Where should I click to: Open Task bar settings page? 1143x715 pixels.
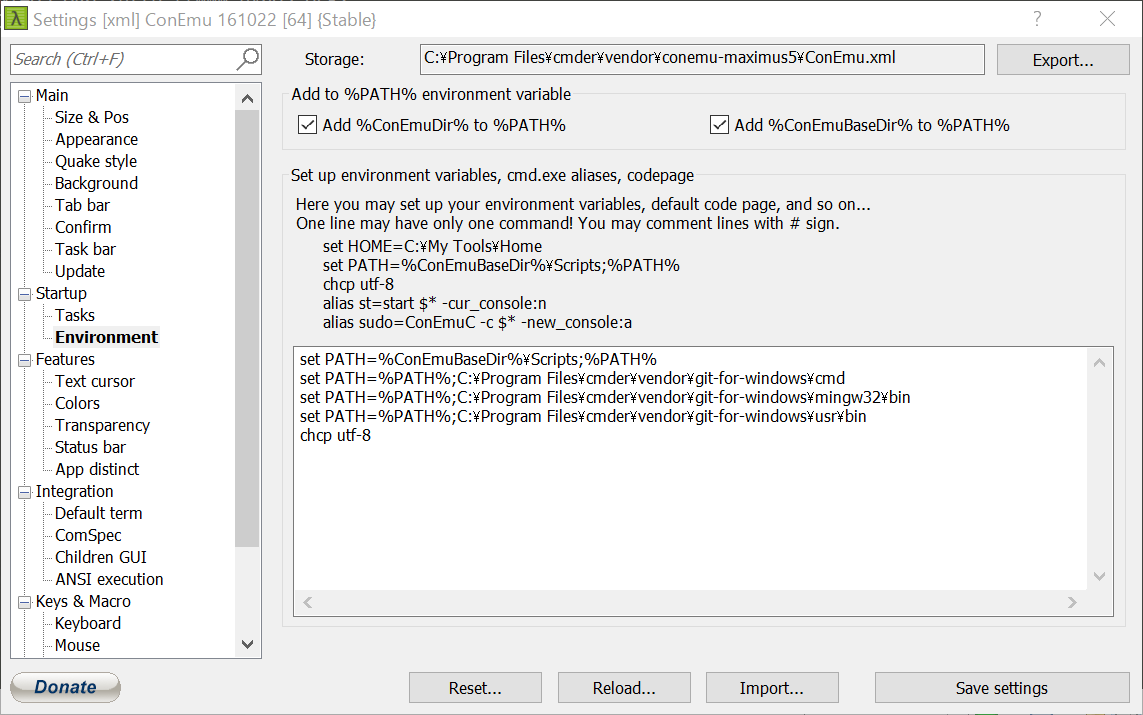tap(85, 249)
